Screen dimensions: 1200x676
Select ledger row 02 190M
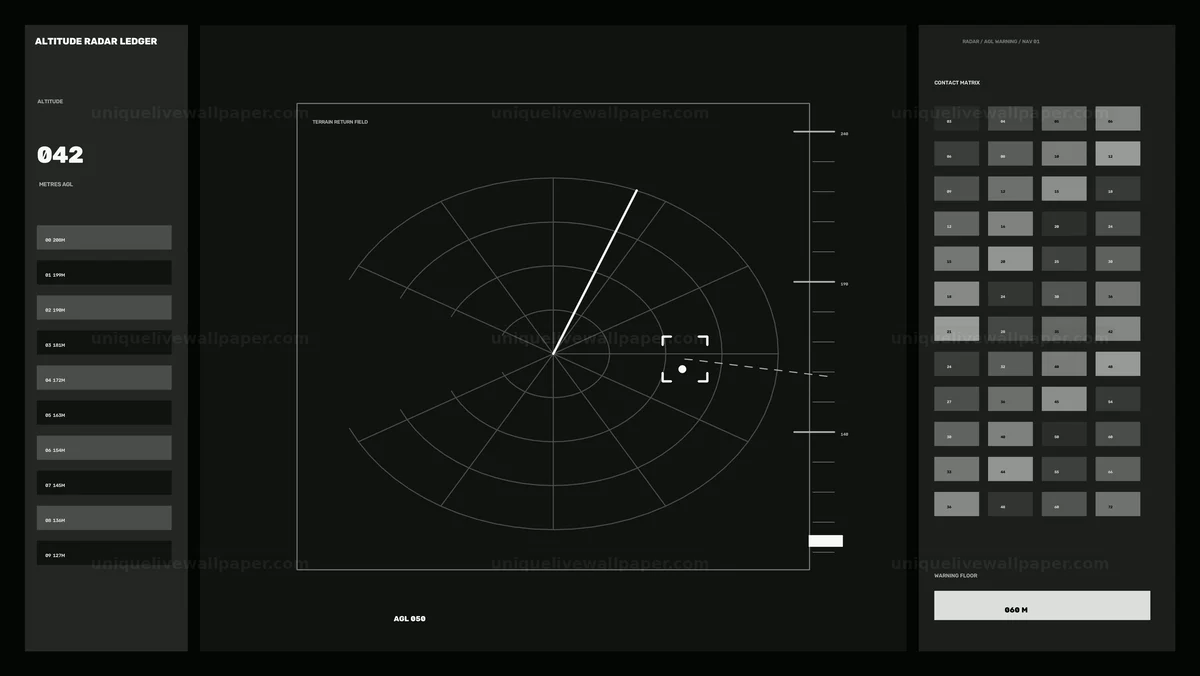(104, 308)
